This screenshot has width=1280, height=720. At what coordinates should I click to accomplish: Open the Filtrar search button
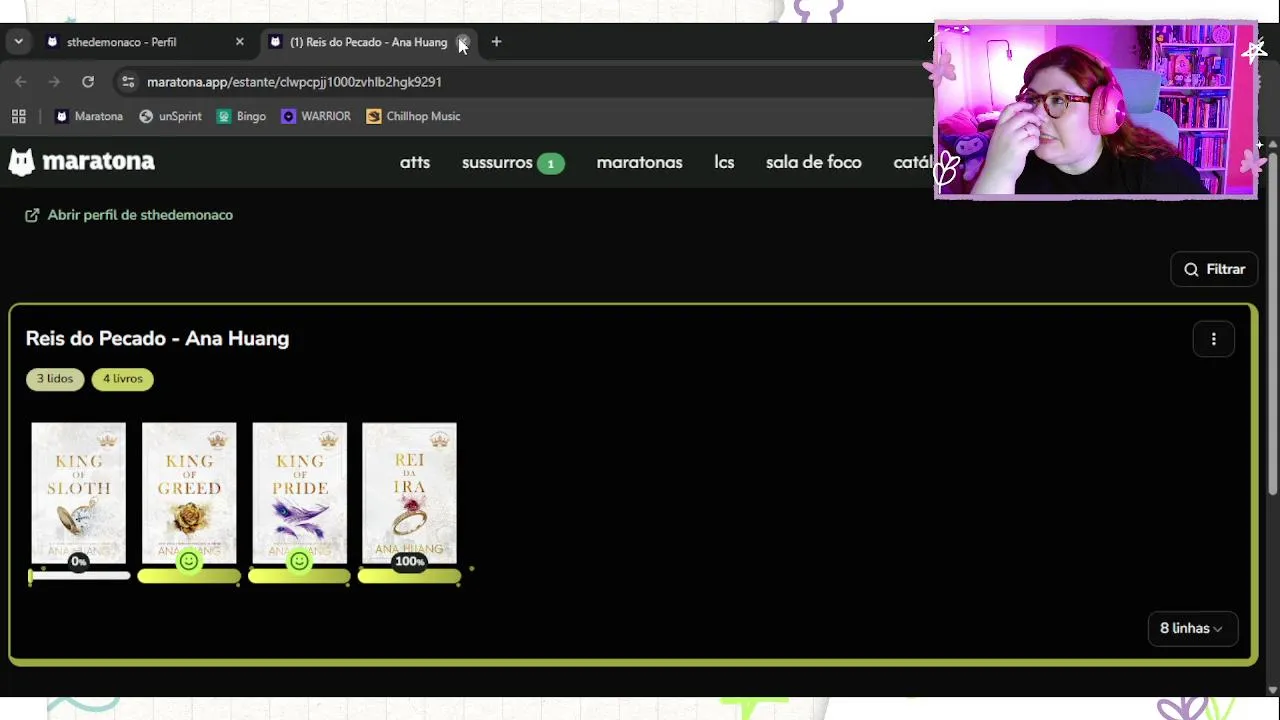tap(1214, 269)
